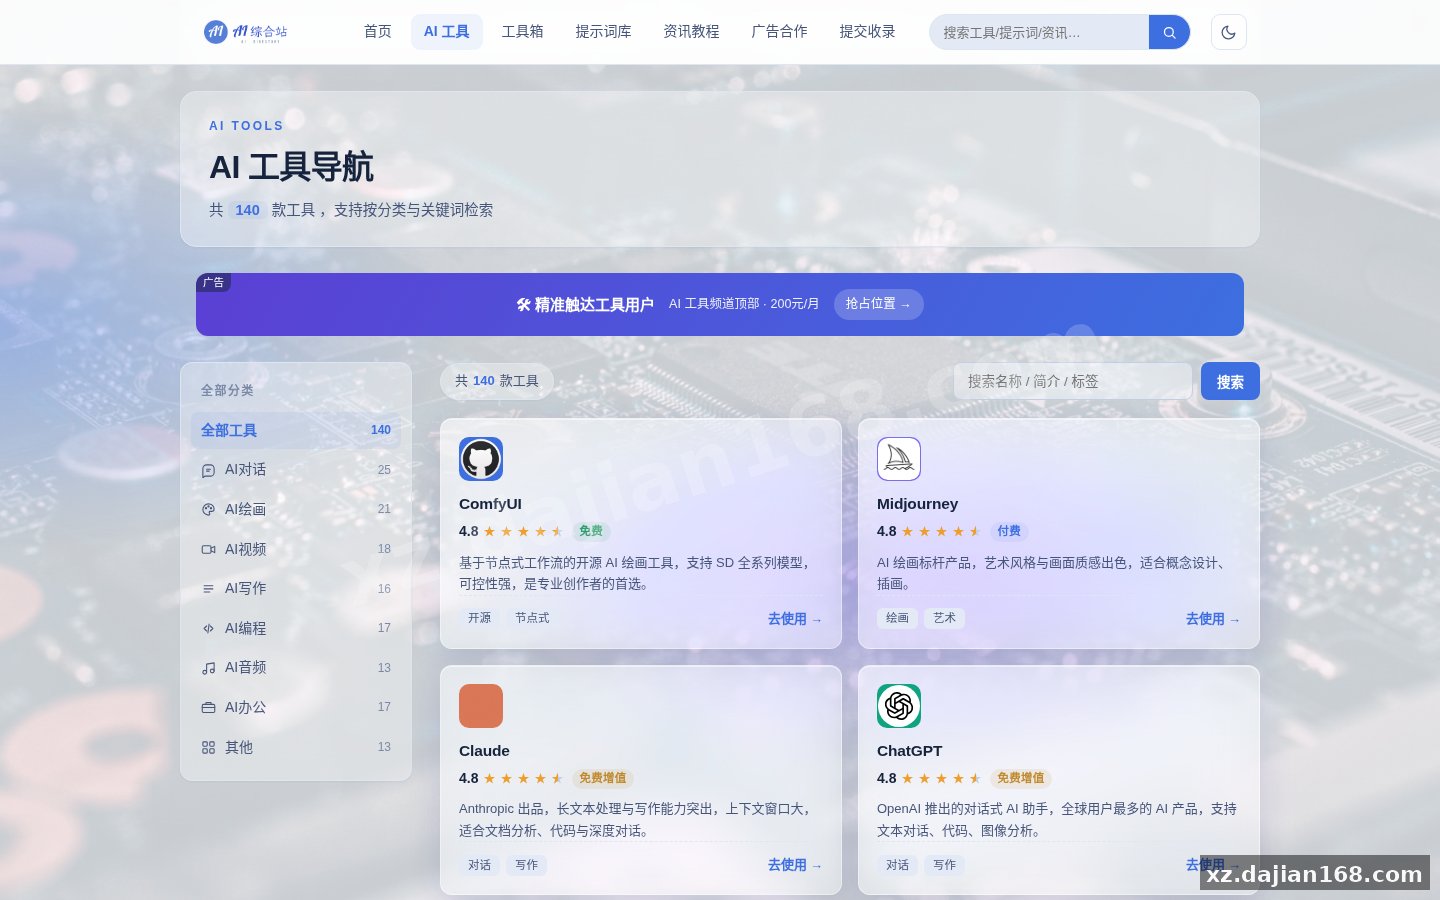Click 去使用 link on ComfyUI card
The height and width of the screenshot is (900, 1440).
point(795,619)
